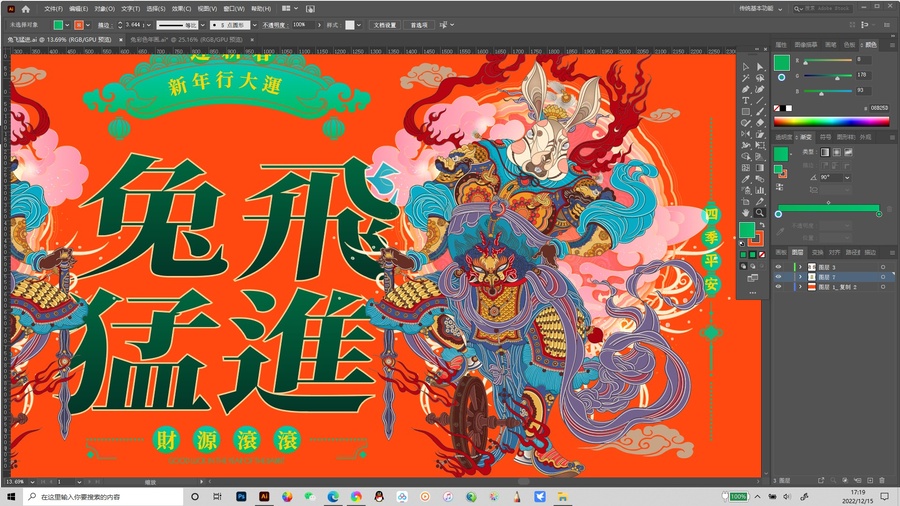Screen dimensions: 900x506
Task: Click 文档设置 button
Action: 385,25
